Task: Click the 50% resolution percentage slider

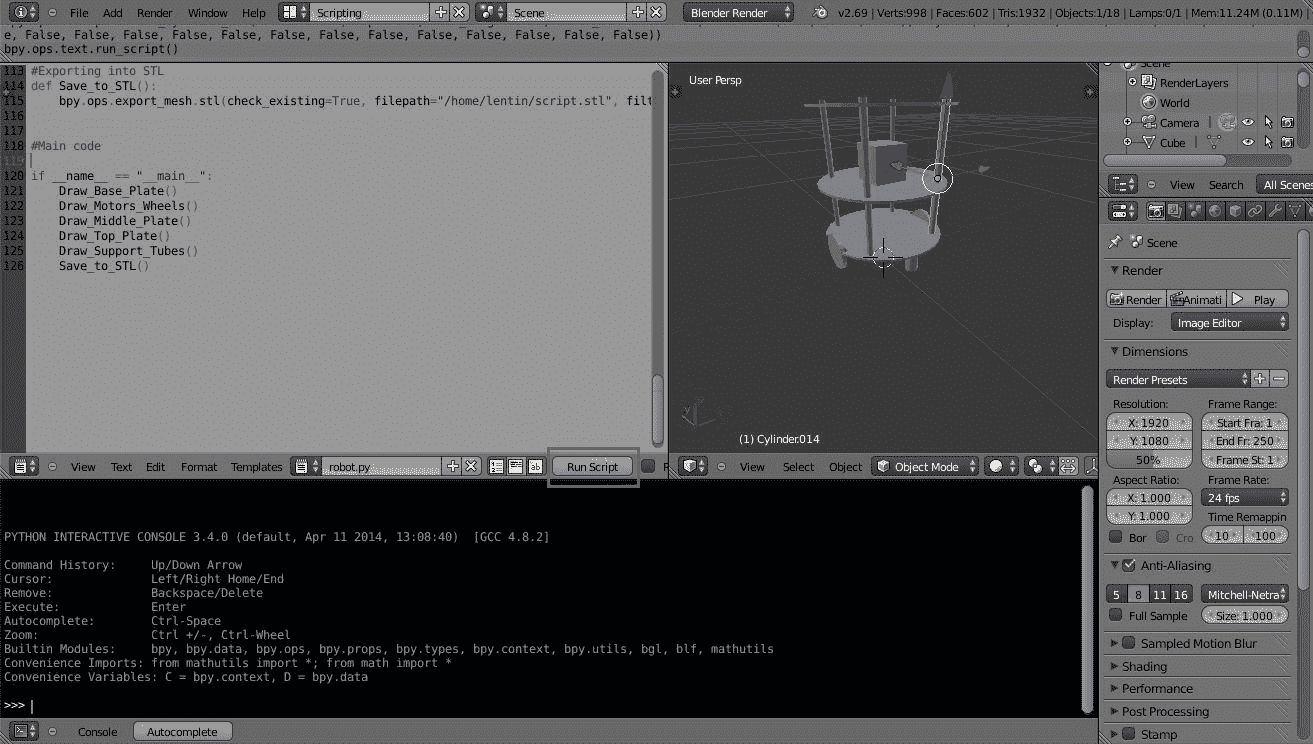Action: click(x=1149, y=460)
